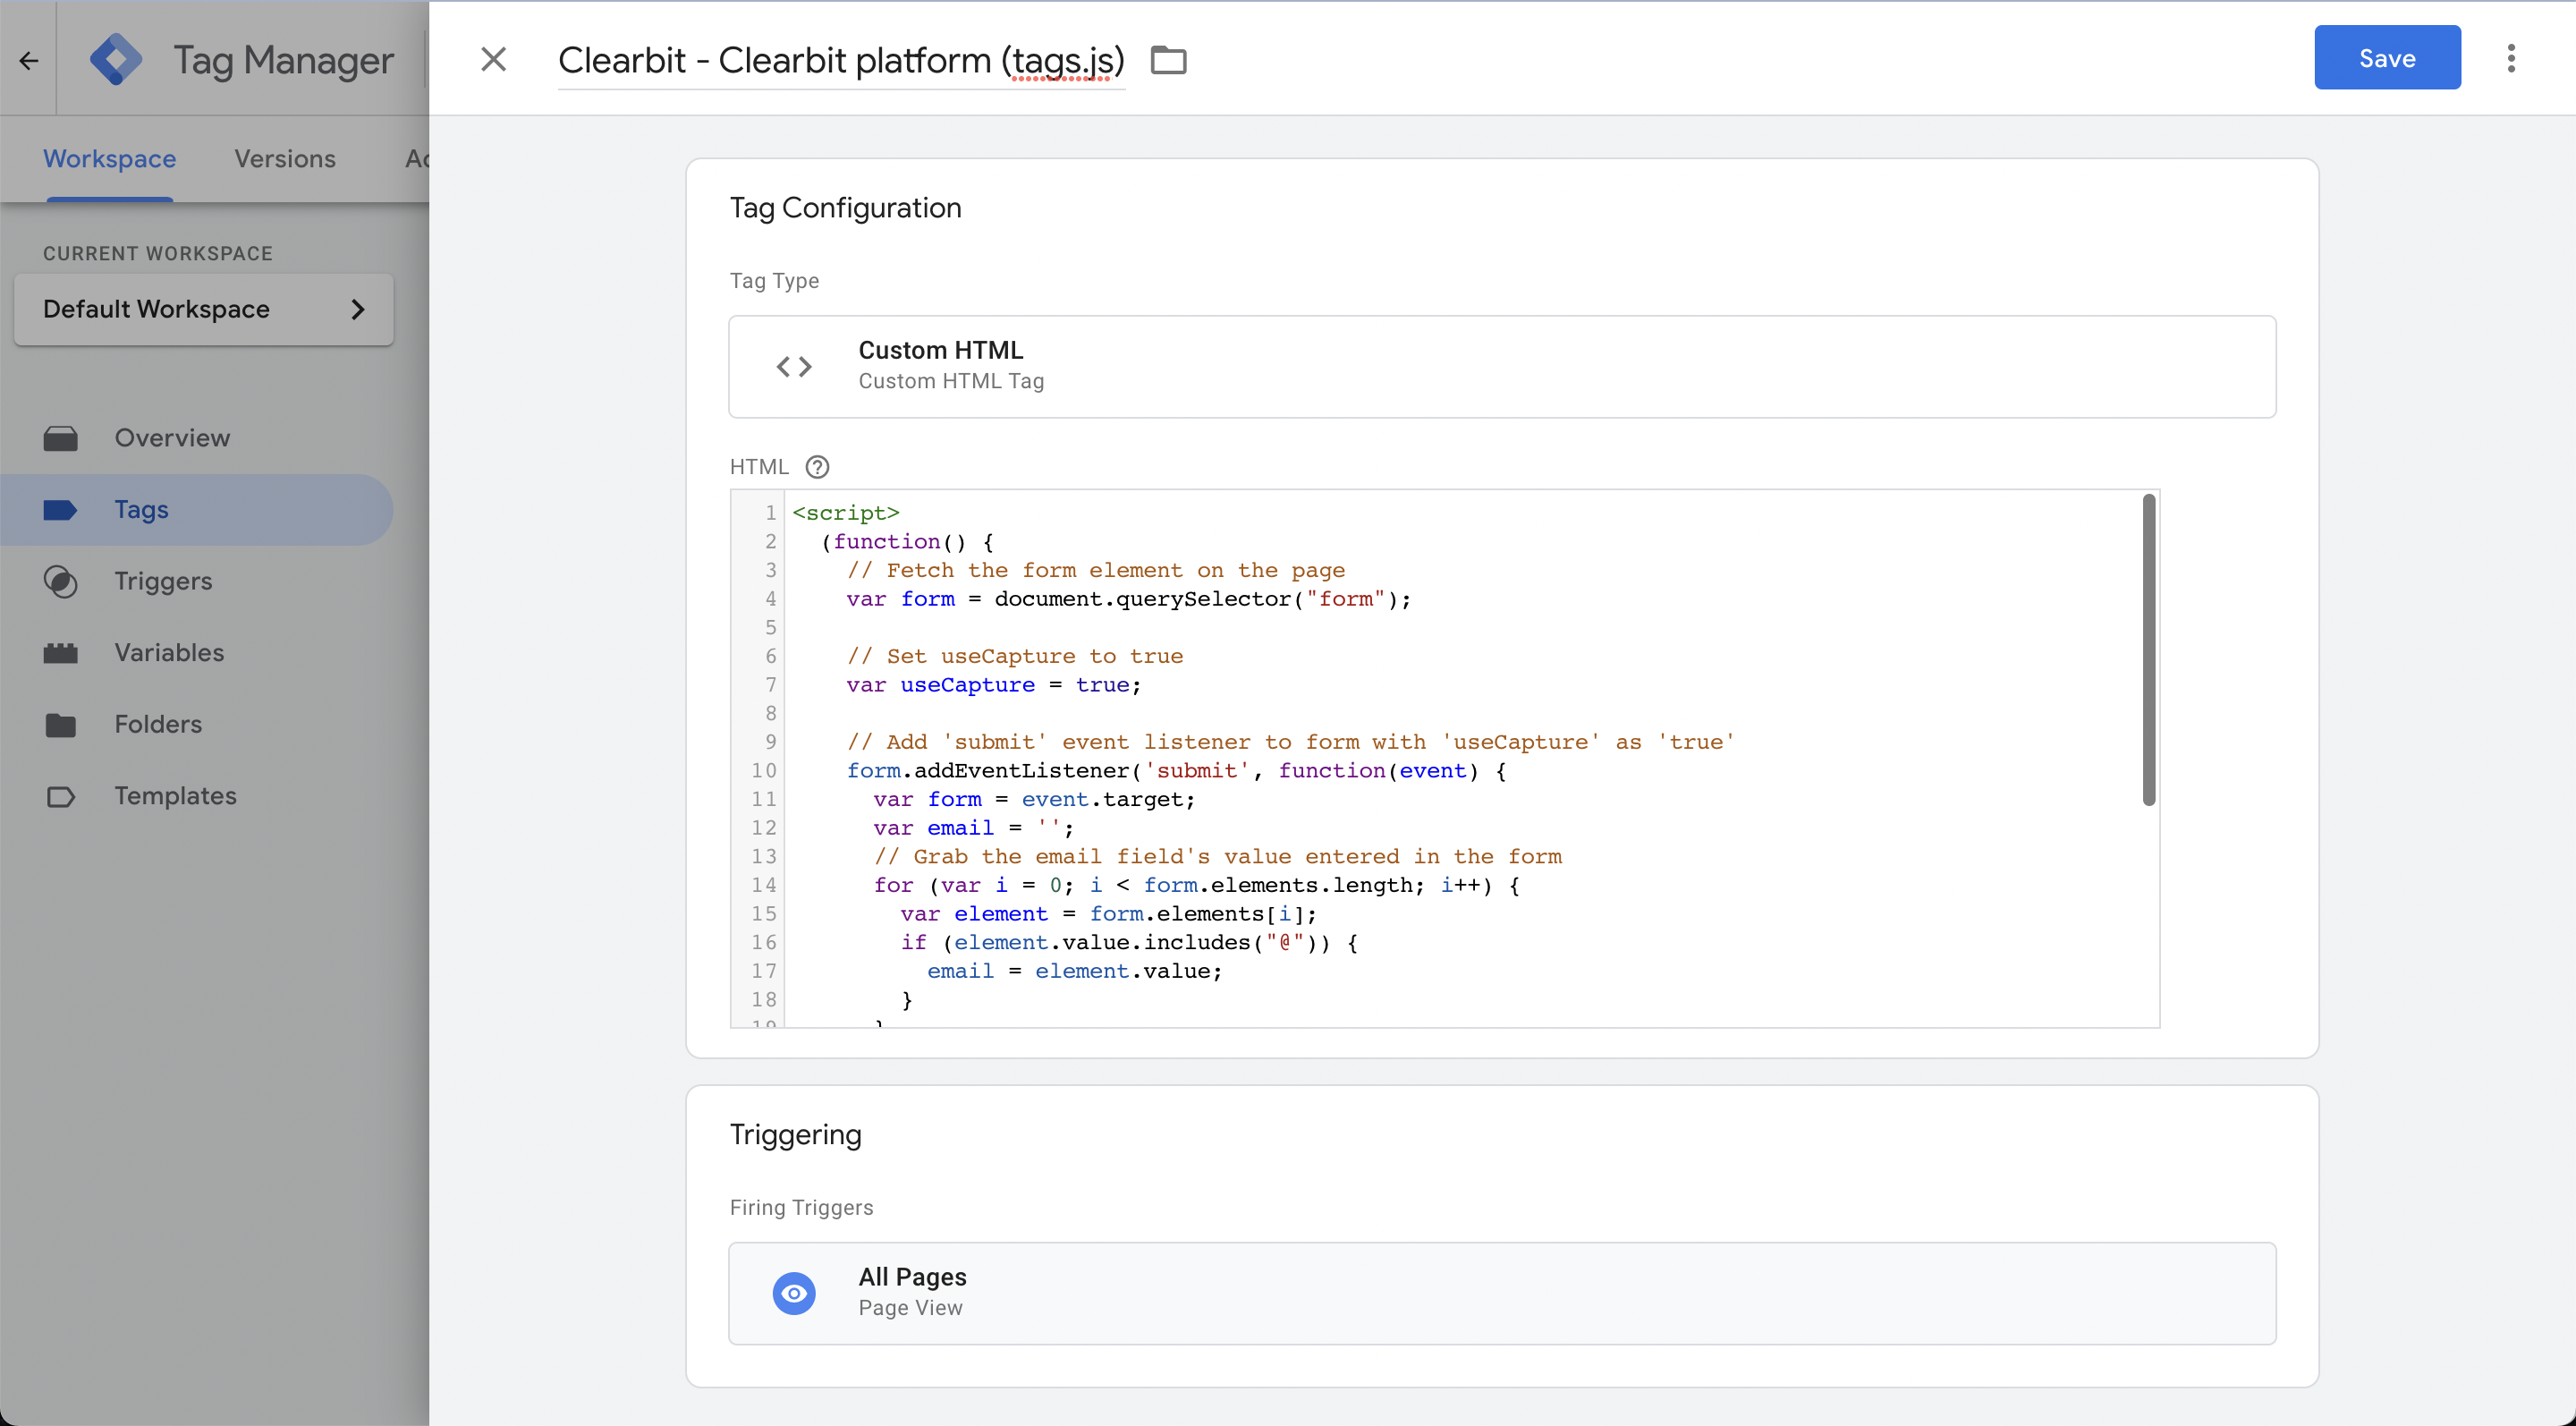
Task: Click the Triggering section heading
Action: tap(795, 1135)
